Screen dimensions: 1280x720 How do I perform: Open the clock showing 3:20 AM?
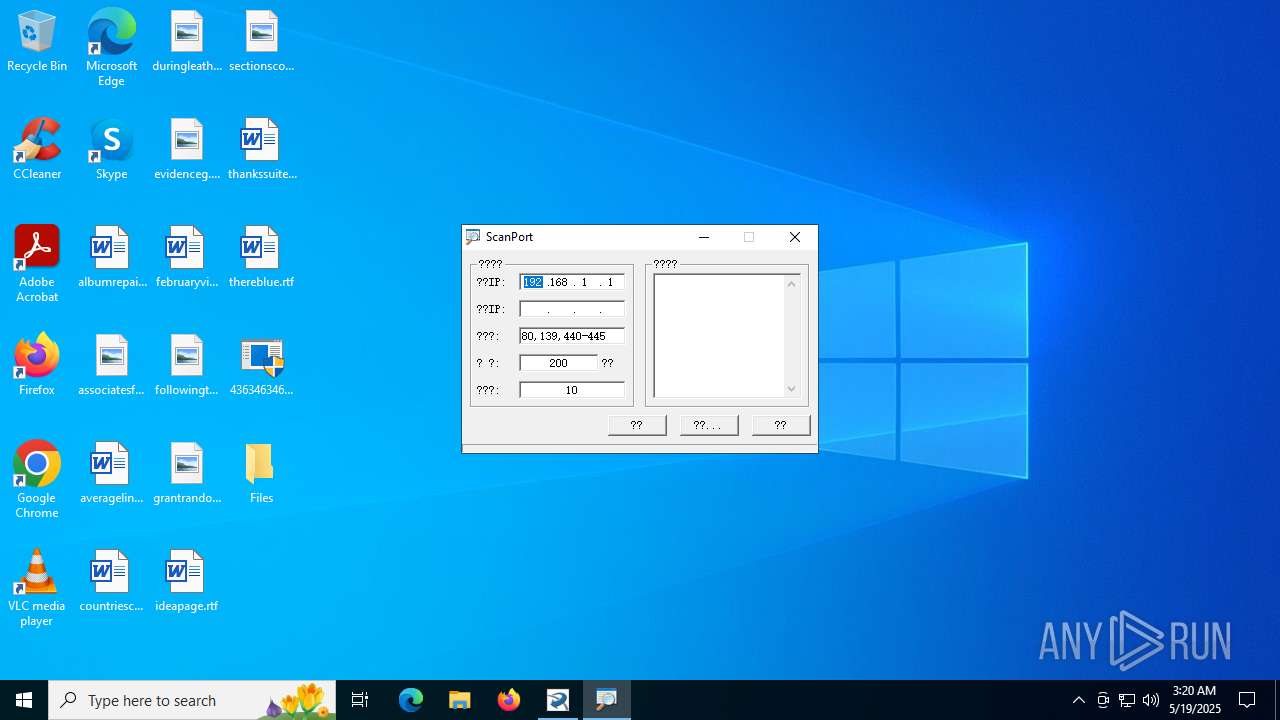(1194, 700)
